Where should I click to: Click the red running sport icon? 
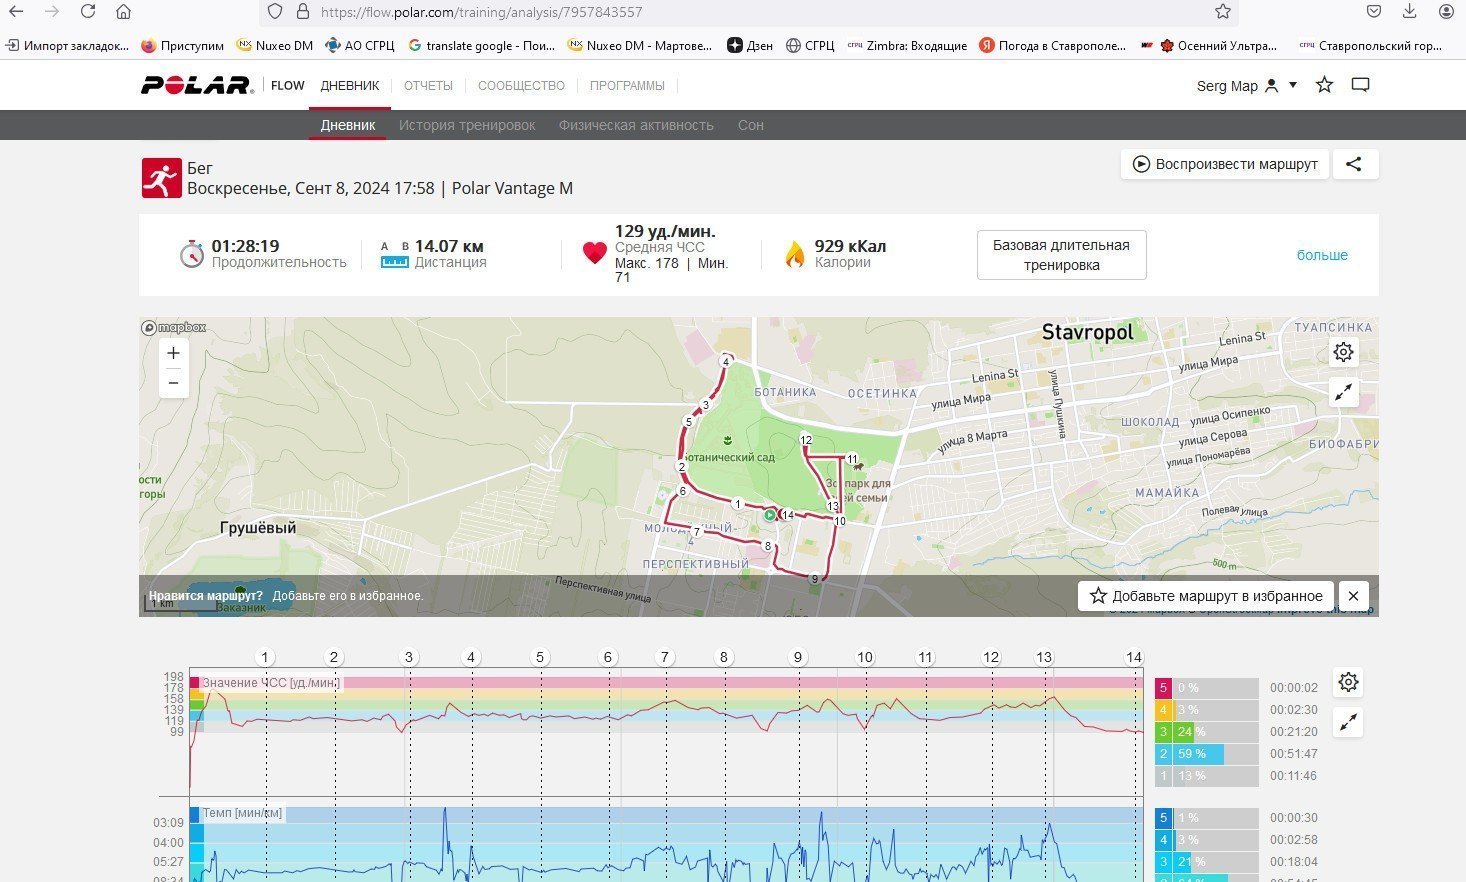[x=161, y=178]
